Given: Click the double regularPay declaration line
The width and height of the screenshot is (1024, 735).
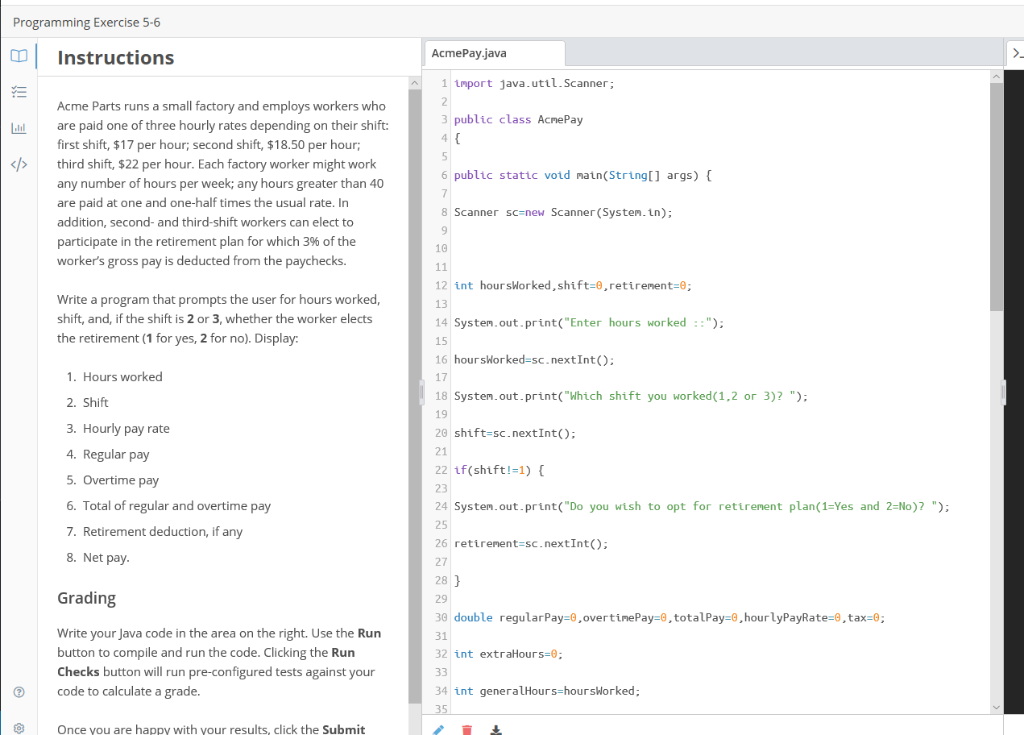Looking at the screenshot, I should [x=669, y=617].
